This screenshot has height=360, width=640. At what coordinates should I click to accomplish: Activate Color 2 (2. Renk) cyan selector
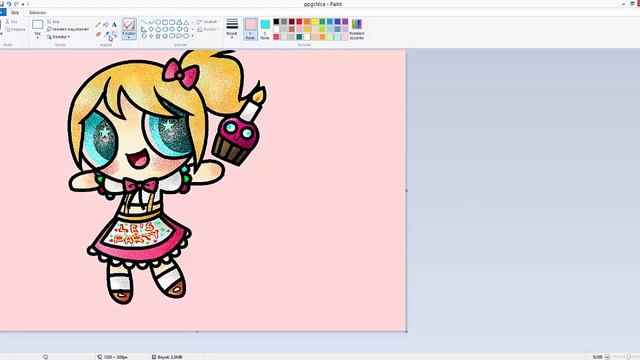265,29
